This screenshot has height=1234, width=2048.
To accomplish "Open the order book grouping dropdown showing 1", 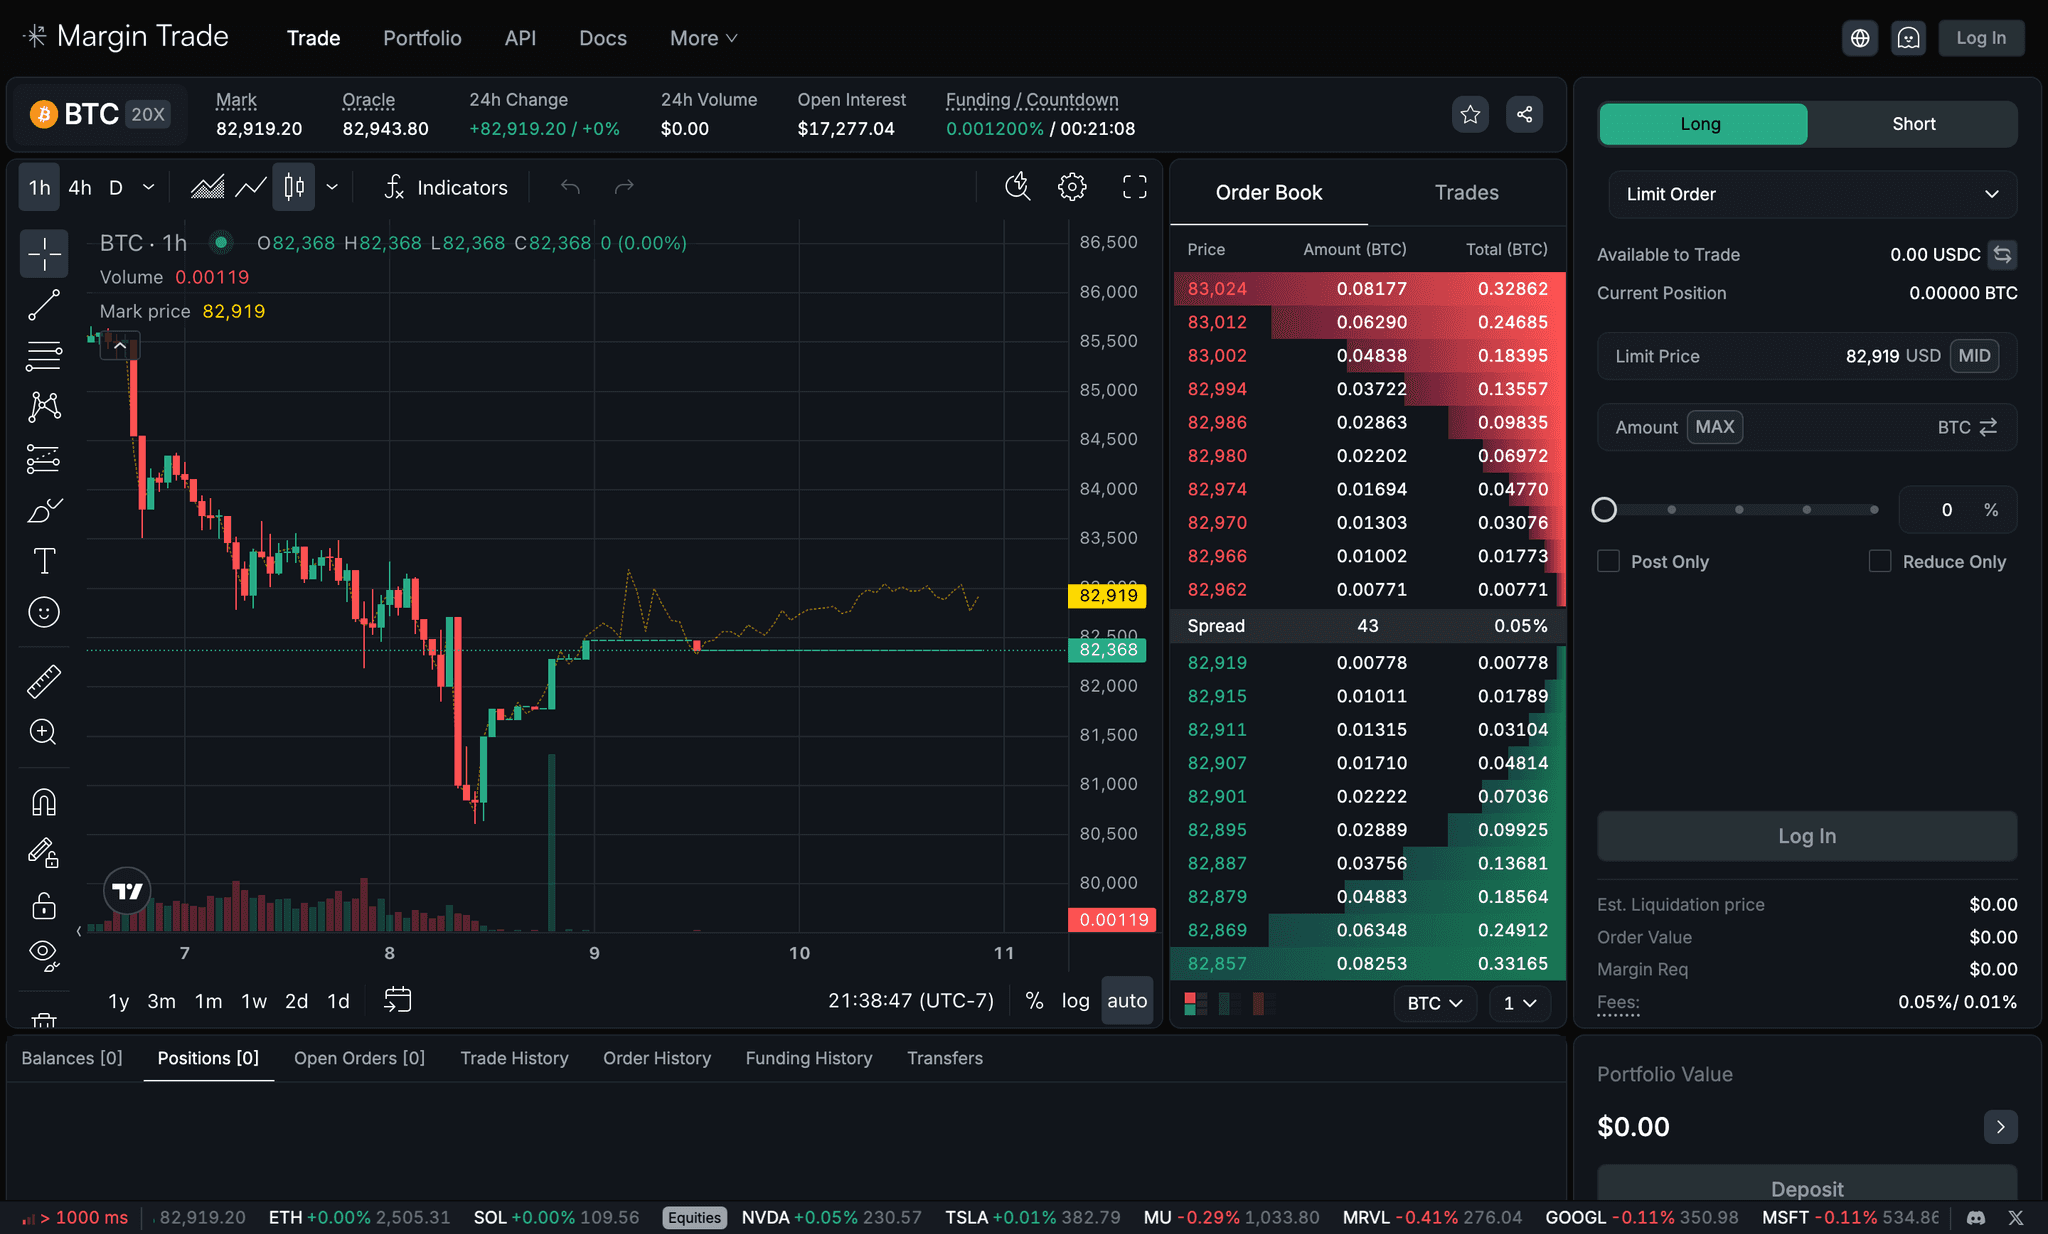I will pos(1520,1003).
